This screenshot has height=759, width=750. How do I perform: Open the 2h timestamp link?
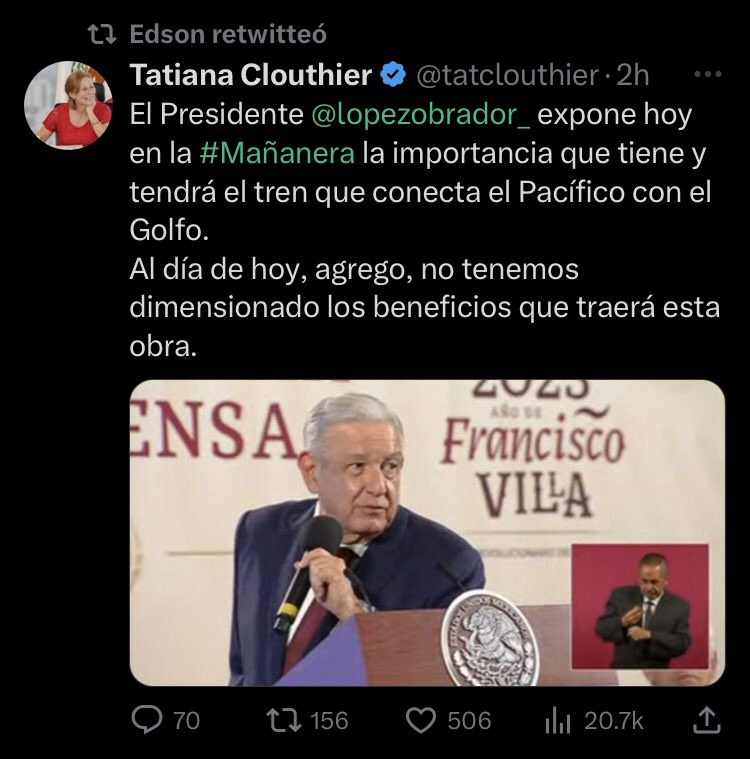(633, 75)
